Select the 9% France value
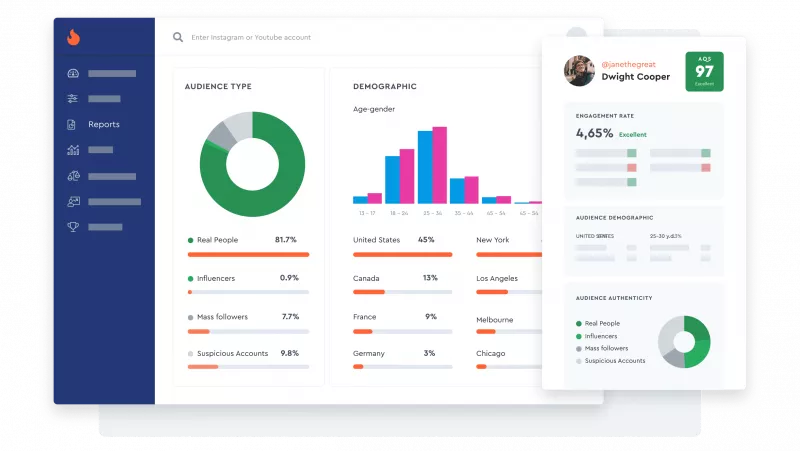 coord(431,316)
